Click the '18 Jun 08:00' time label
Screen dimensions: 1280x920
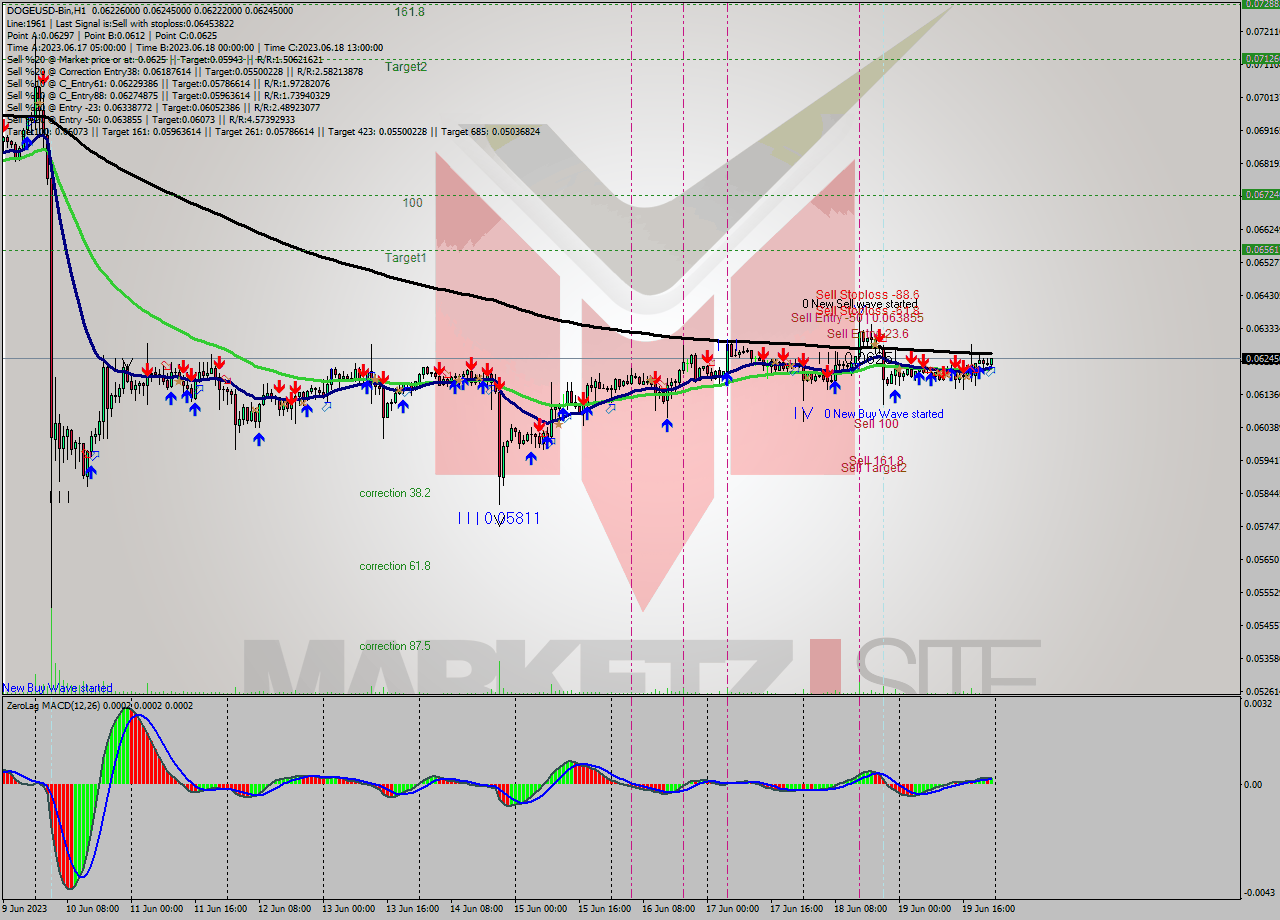(x=860, y=909)
